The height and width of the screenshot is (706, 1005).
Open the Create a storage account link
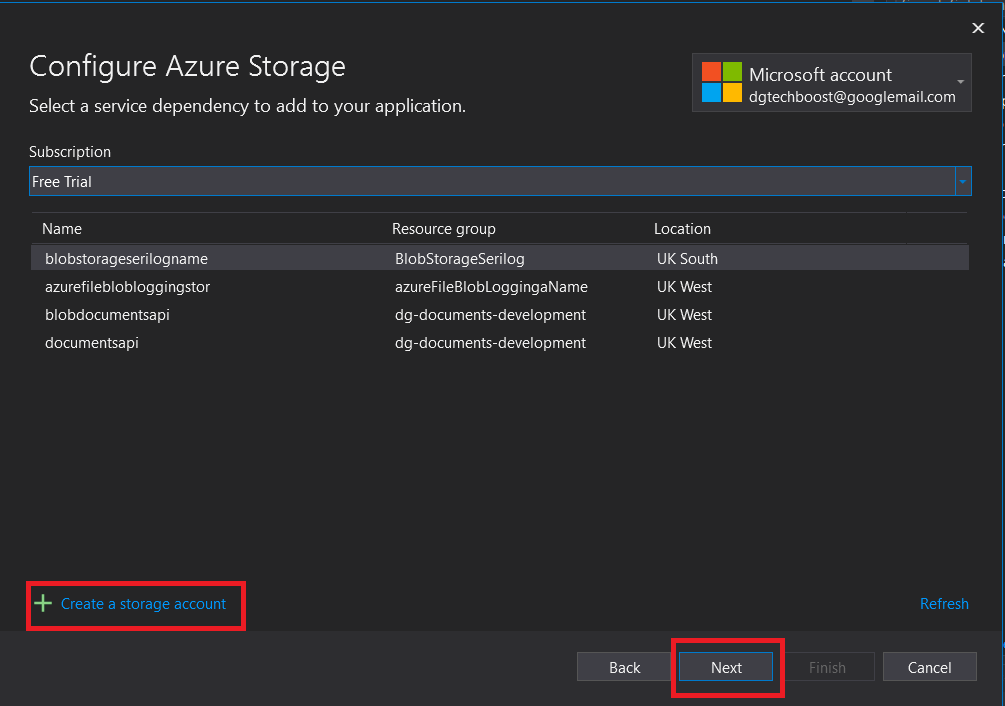pyautogui.click(x=143, y=604)
